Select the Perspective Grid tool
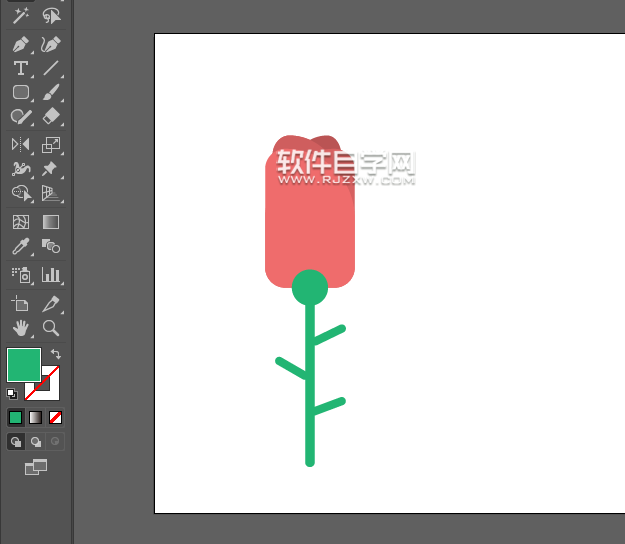The width and height of the screenshot is (625, 544). pyautogui.click(x=51, y=193)
